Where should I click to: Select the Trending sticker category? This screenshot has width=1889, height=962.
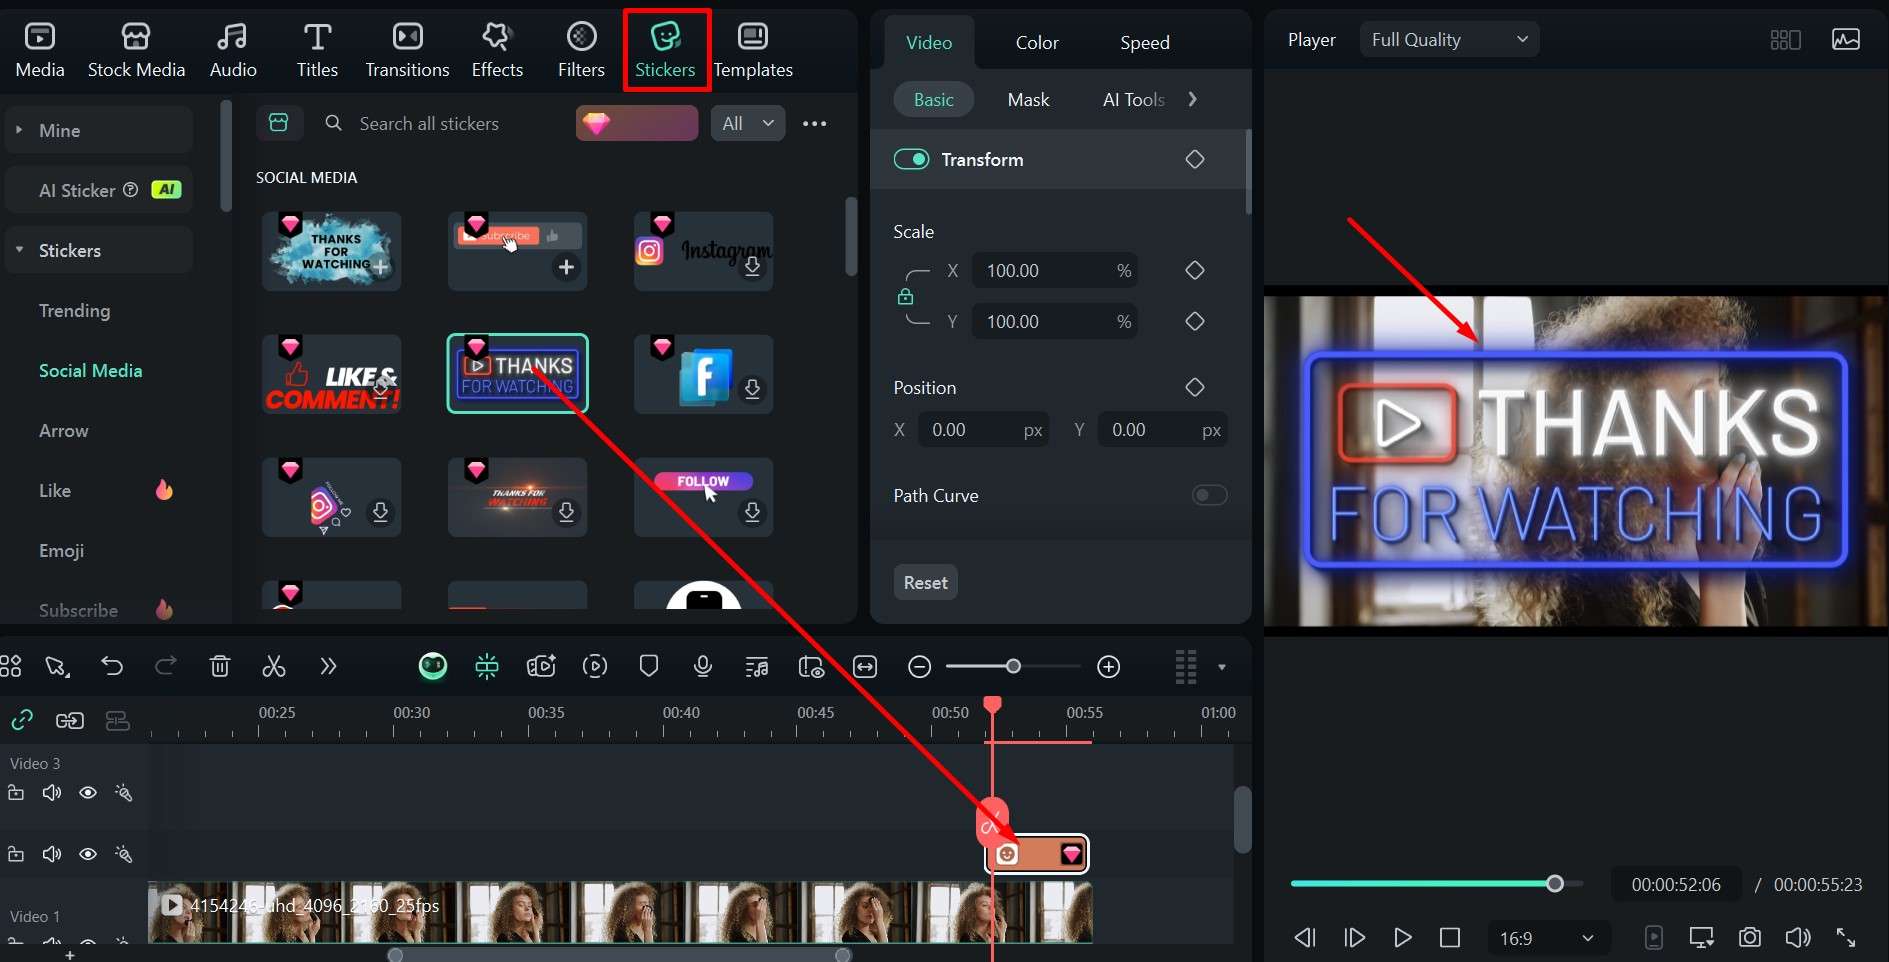tap(74, 311)
